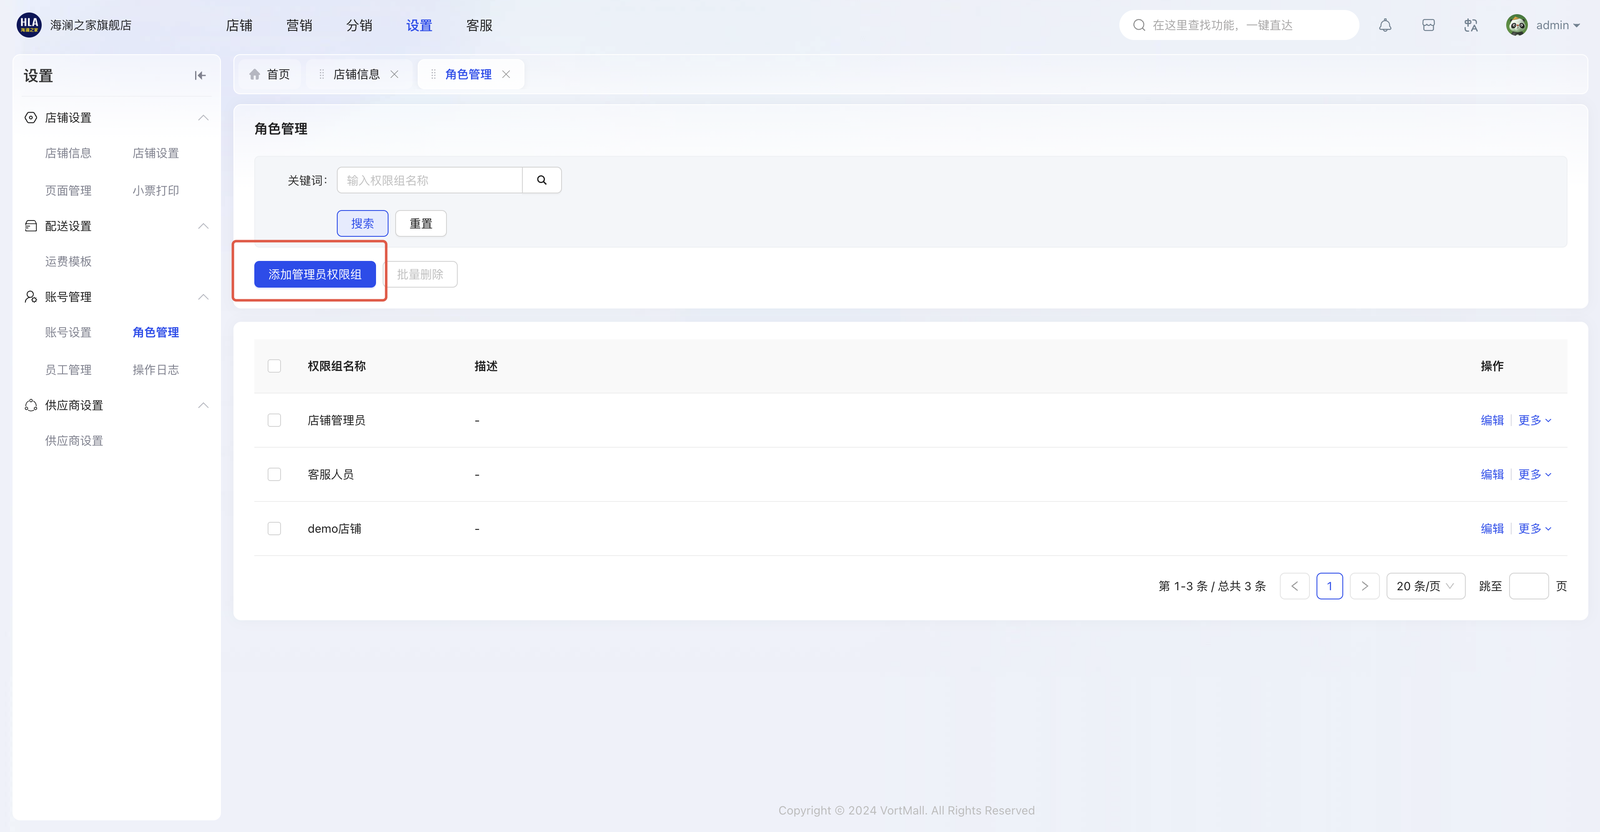1600x832 pixels.
Task: Open the 20 条/页 page size dropdown
Action: (1425, 586)
